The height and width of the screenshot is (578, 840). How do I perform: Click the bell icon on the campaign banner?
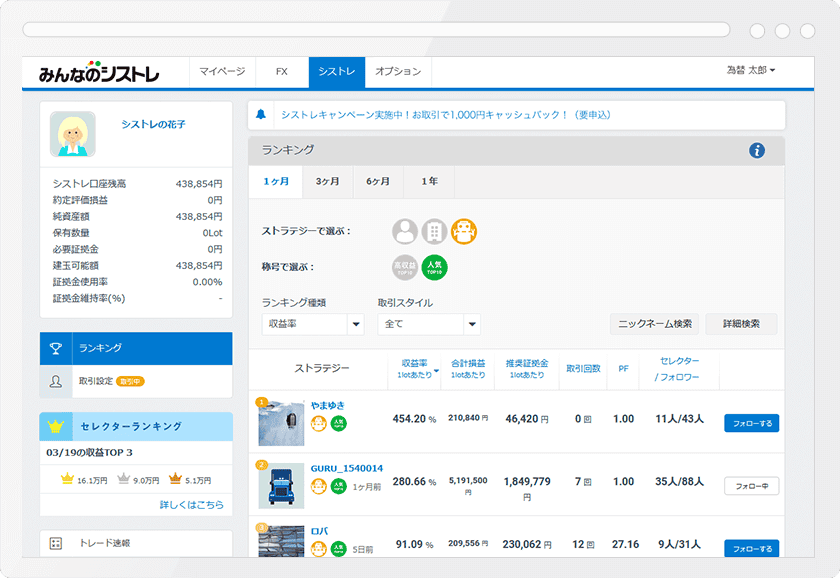tap(260, 115)
